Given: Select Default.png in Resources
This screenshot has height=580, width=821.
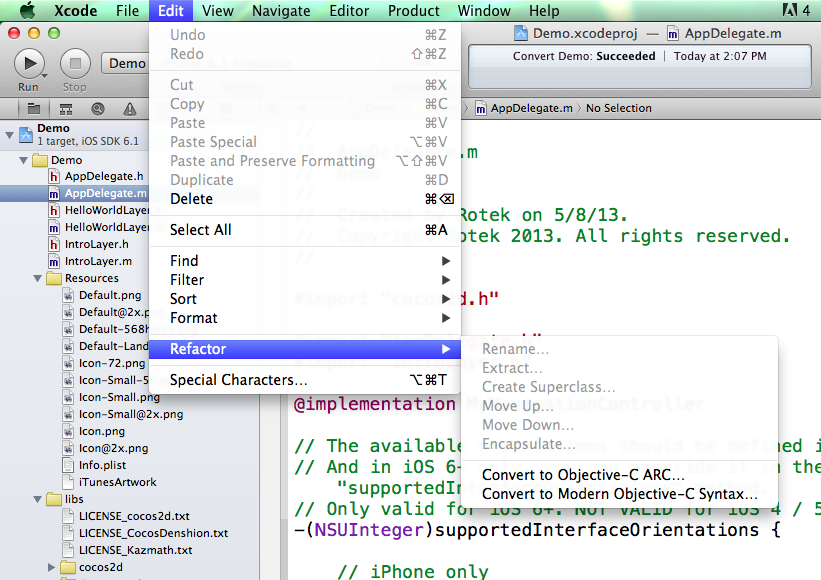Looking at the screenshot, I should (x=110, y=295).
